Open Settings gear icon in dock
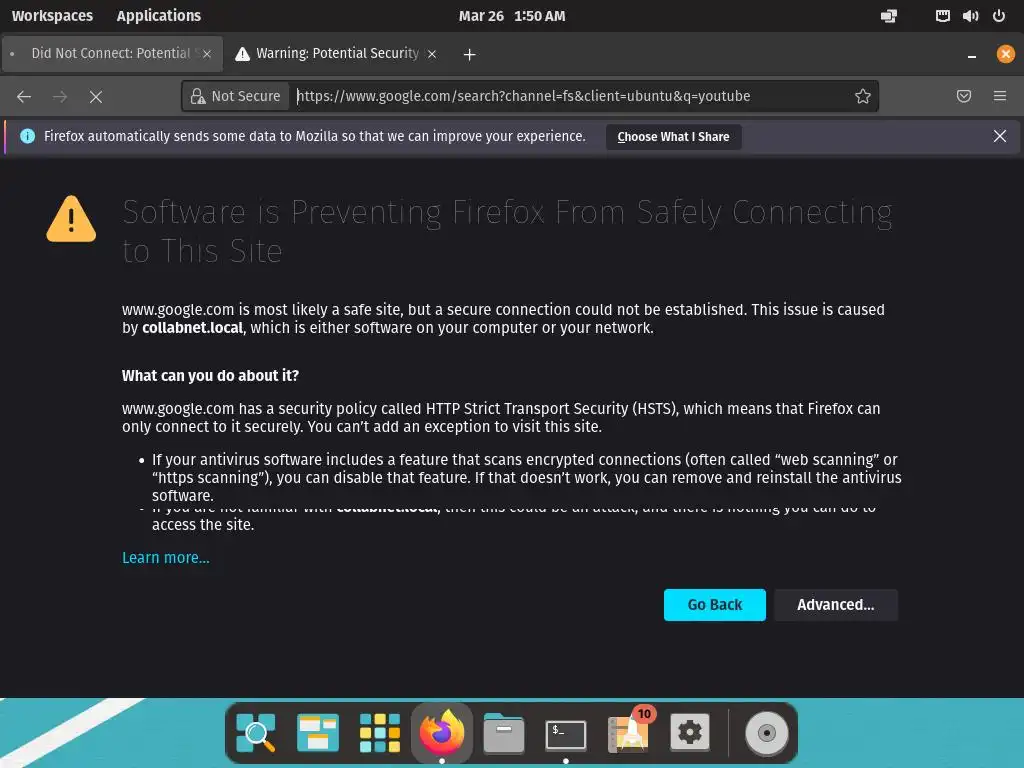 pos(690,732)
